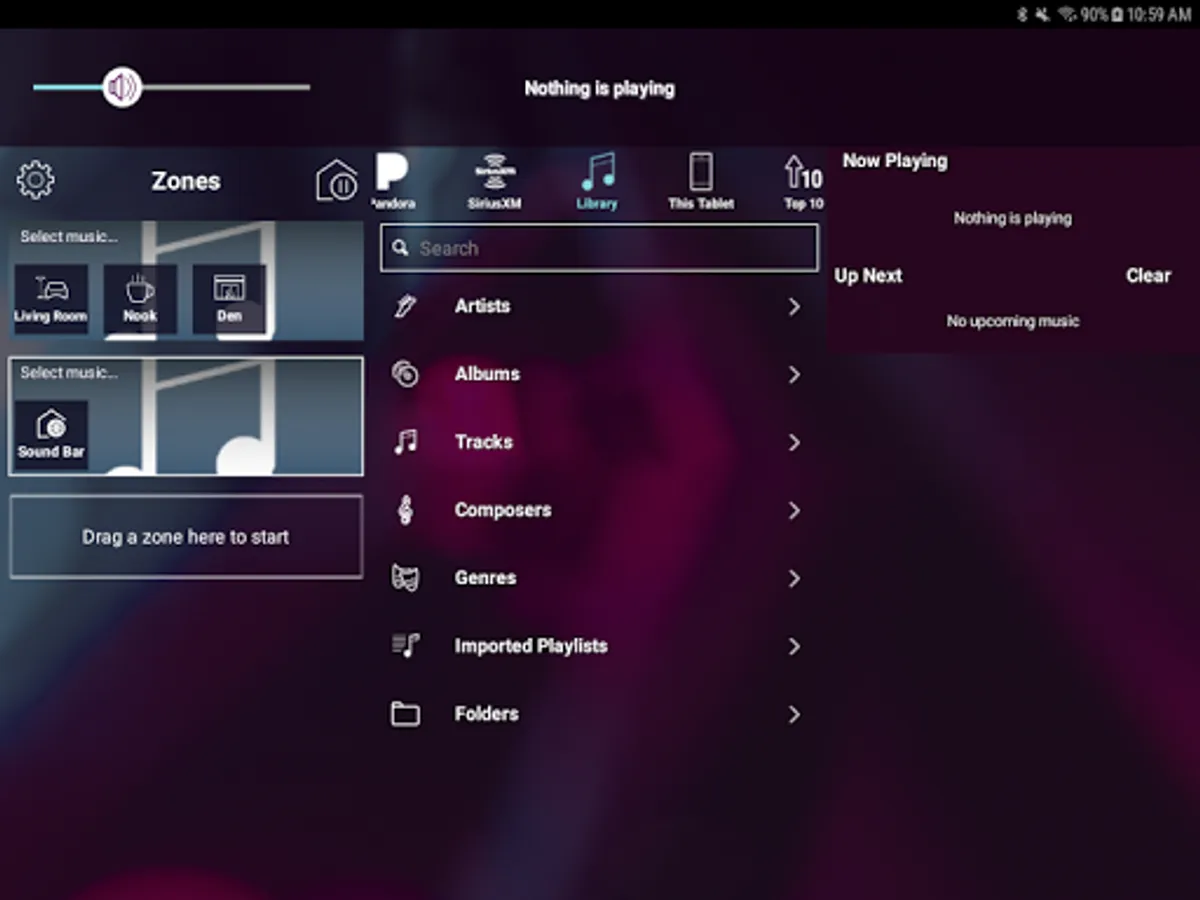Click the Composers treble clef icon
This screenshot has width=1200, height=900.
tap(405, 510)
